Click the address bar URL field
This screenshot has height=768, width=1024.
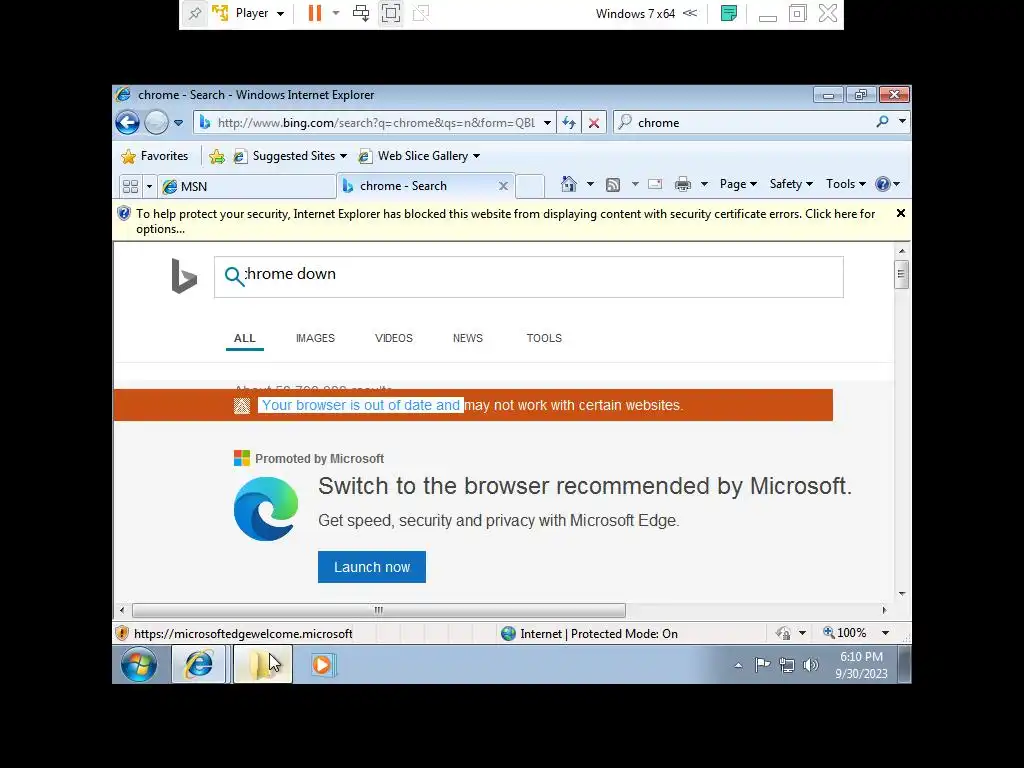[376, 122]
